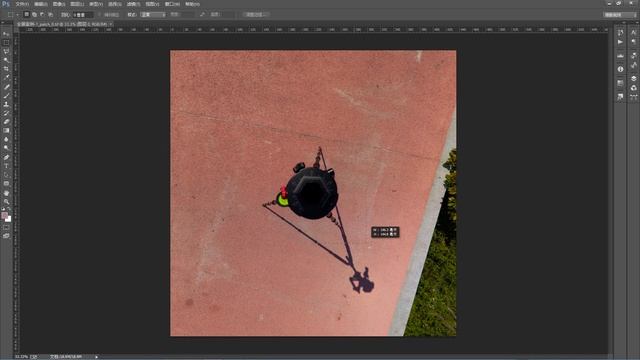Image resolution: width=640 pixels, height=360 pixels.
Task: Open the Layers panel icon
Action: tap(633, 78)
